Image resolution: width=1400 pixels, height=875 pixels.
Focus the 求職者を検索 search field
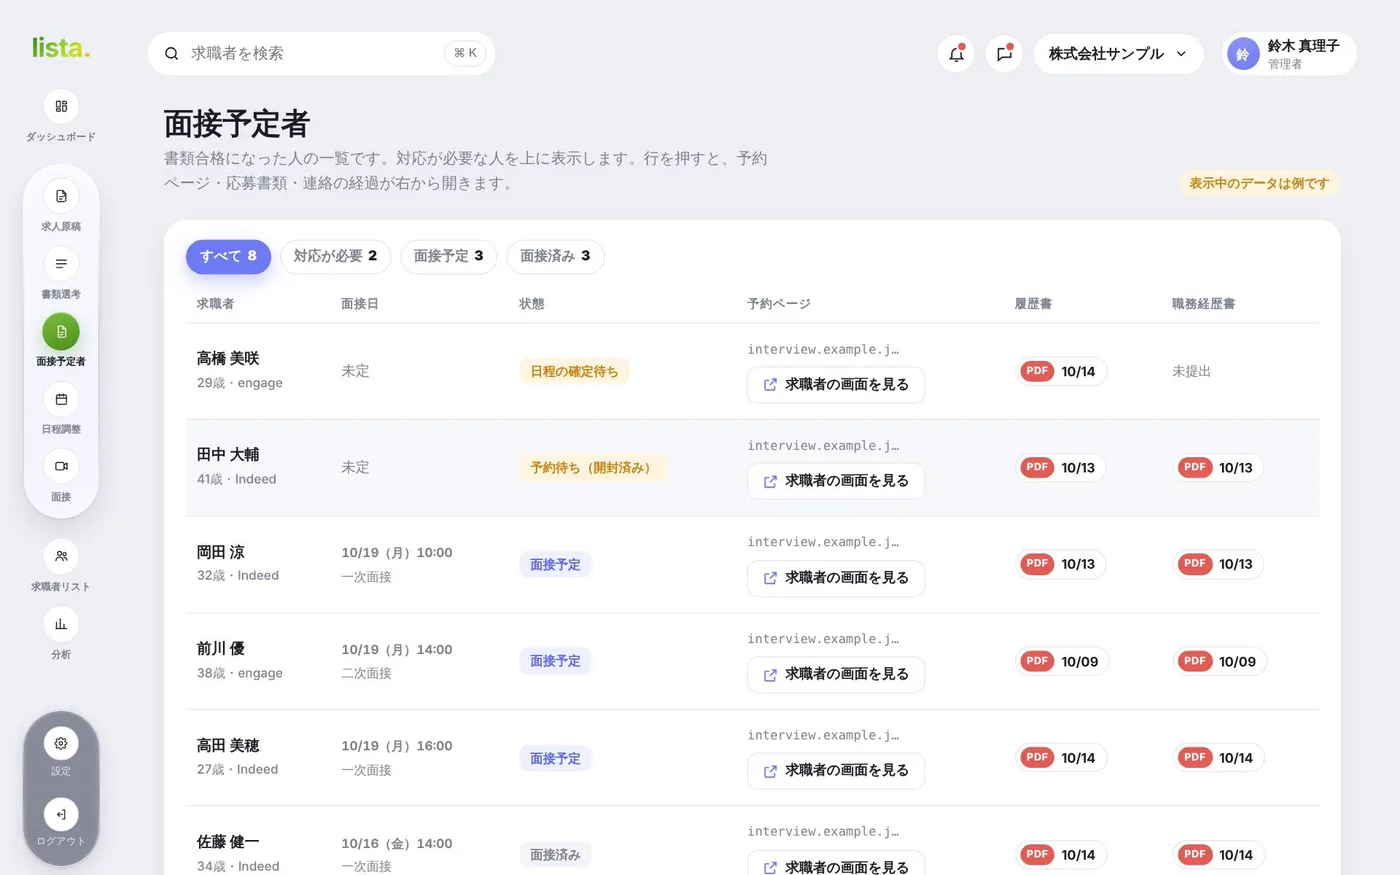(x=321, y=53)
